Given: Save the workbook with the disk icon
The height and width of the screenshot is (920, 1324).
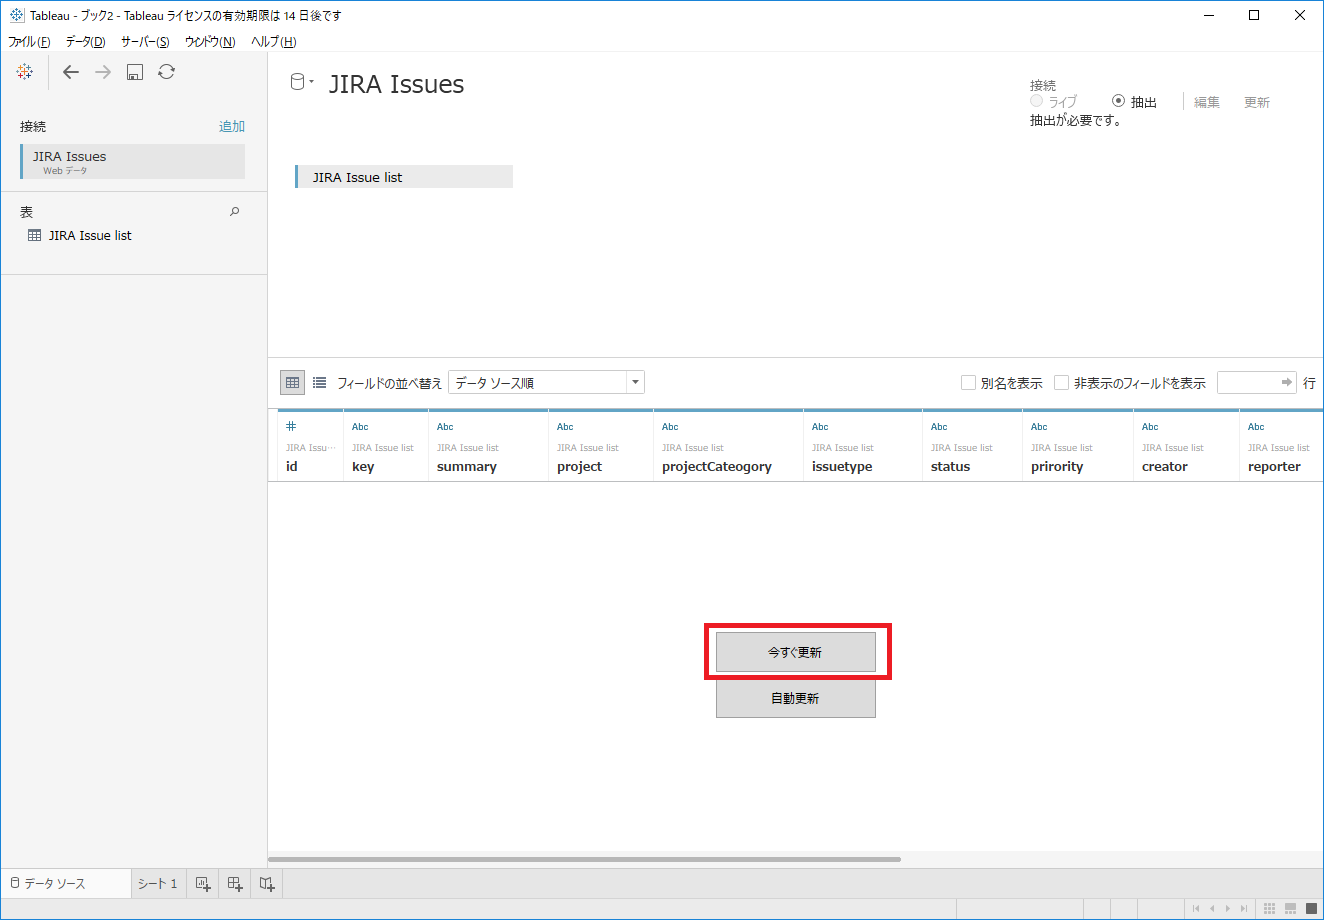Looking at the screenshot, I should pyautogui.click(x=135, y=72).
